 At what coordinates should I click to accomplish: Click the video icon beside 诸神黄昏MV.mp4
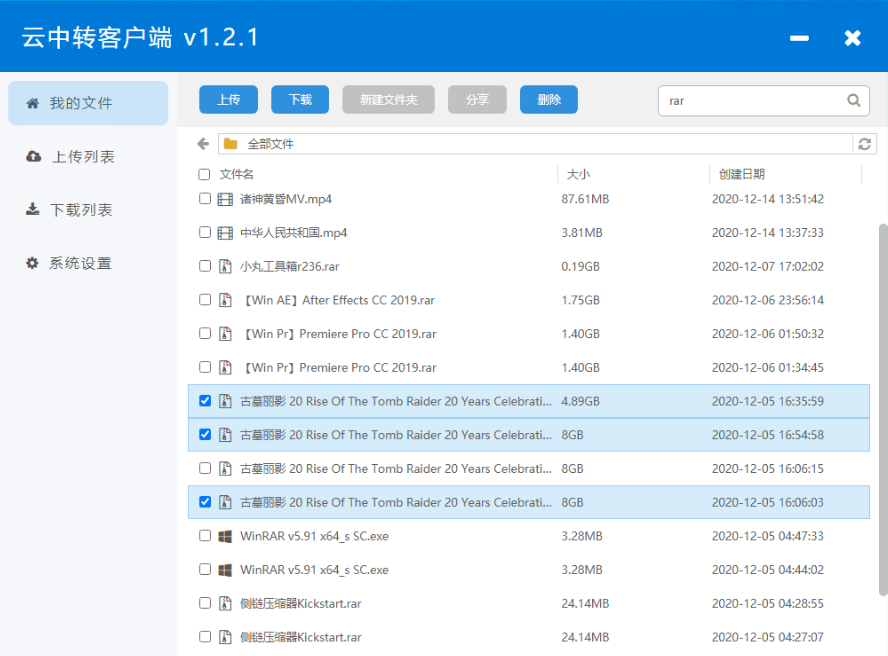(223, 198)
